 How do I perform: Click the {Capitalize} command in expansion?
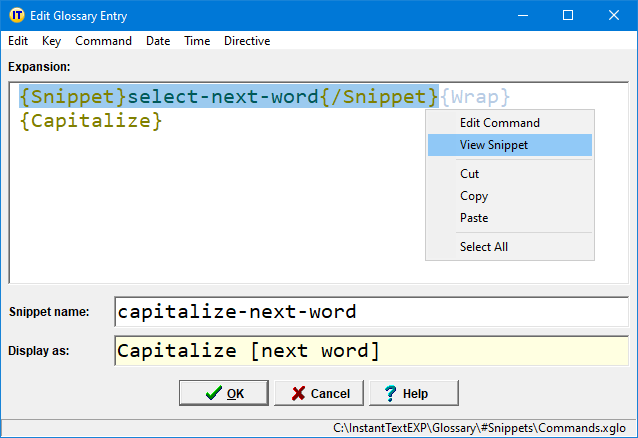coord(91,121)
